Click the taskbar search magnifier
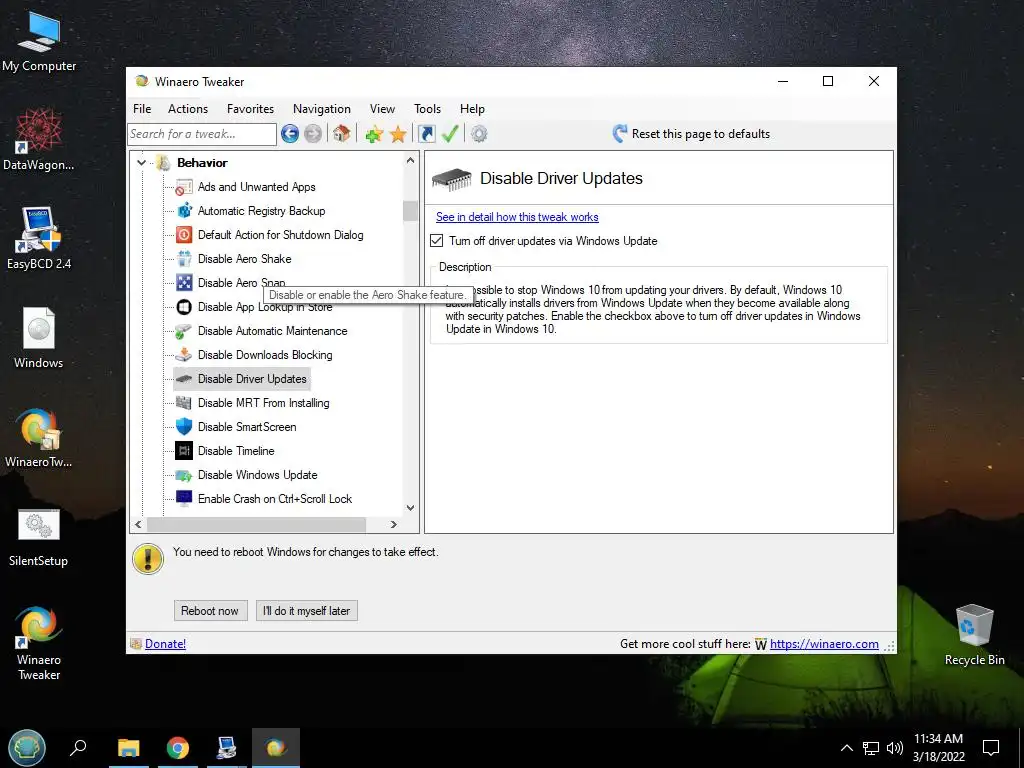This screenshot has width=1024, height=768. [78, 748]
